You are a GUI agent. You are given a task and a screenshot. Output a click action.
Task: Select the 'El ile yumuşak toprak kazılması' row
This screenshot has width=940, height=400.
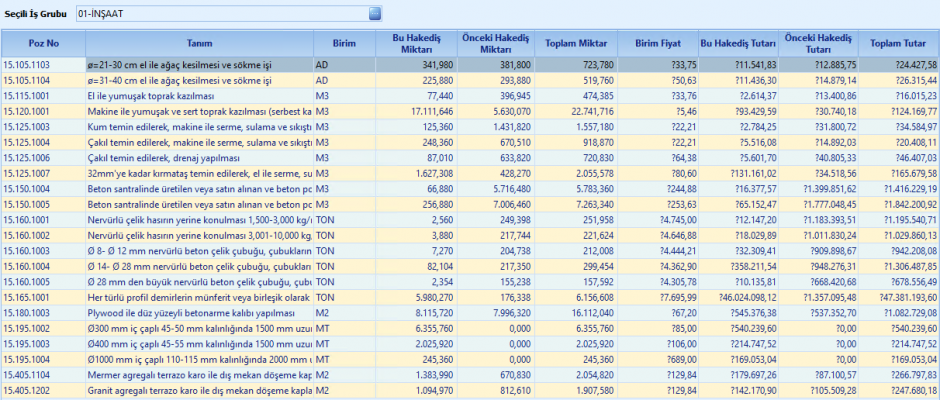198,95
